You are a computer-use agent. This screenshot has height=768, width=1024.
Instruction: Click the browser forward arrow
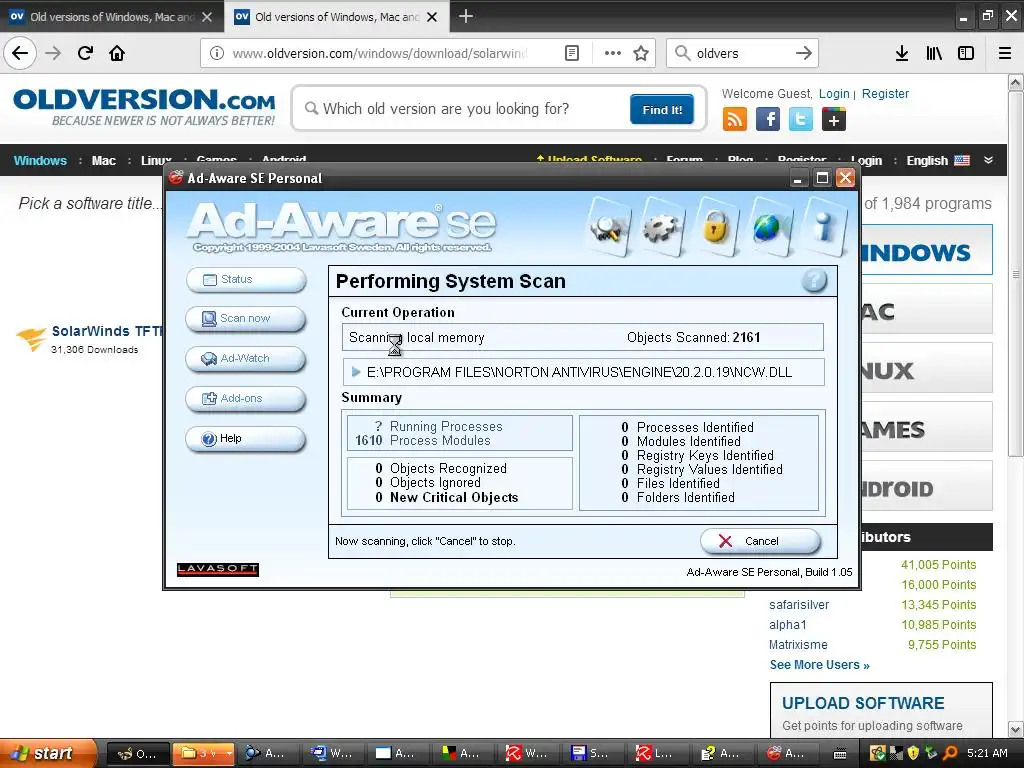tap(53, 53)
